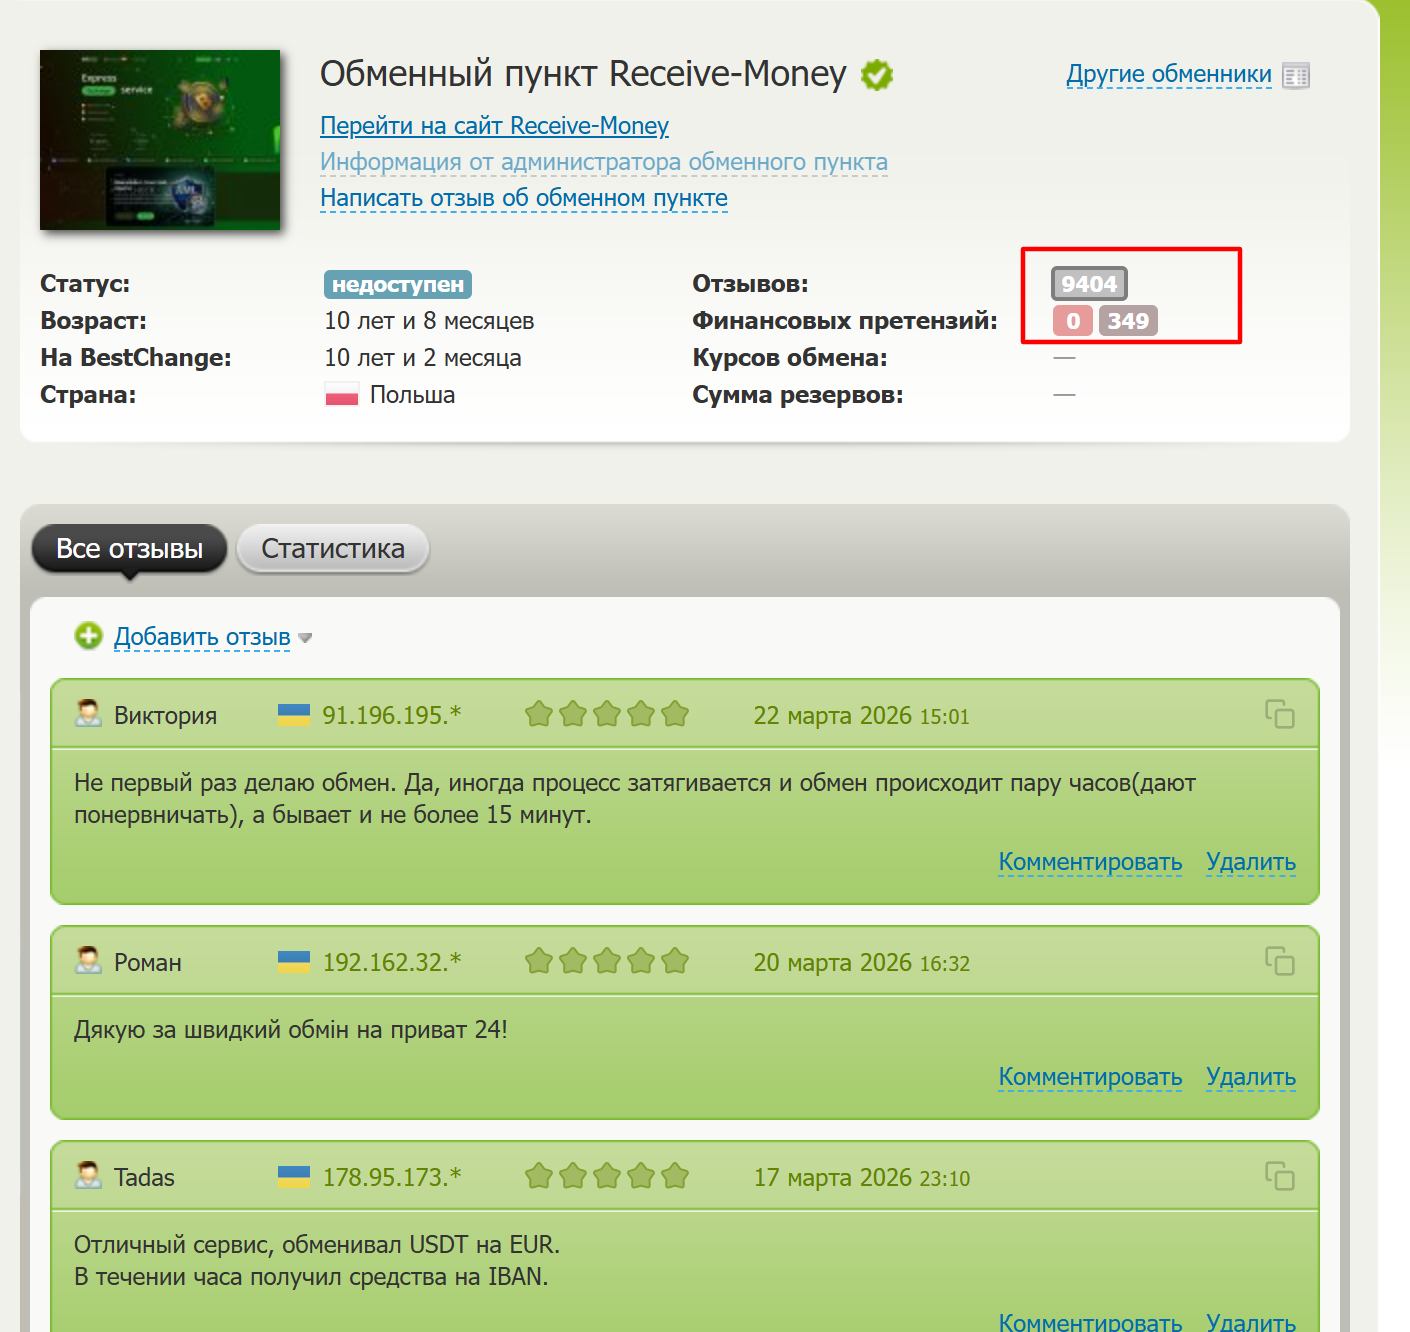Switch to the Статистика tab
1410x1332 pixels.
point(332,549)
